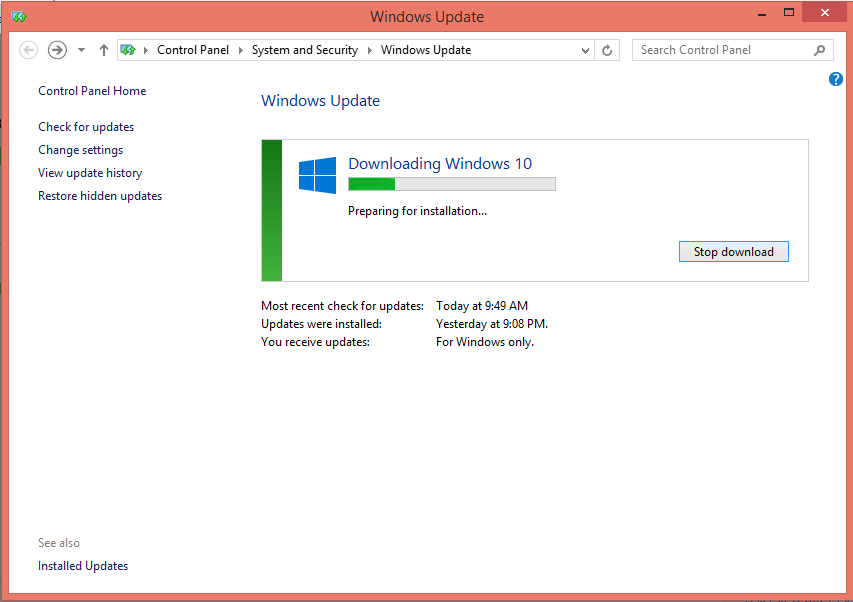Open the Change settings link

point(81,150)
